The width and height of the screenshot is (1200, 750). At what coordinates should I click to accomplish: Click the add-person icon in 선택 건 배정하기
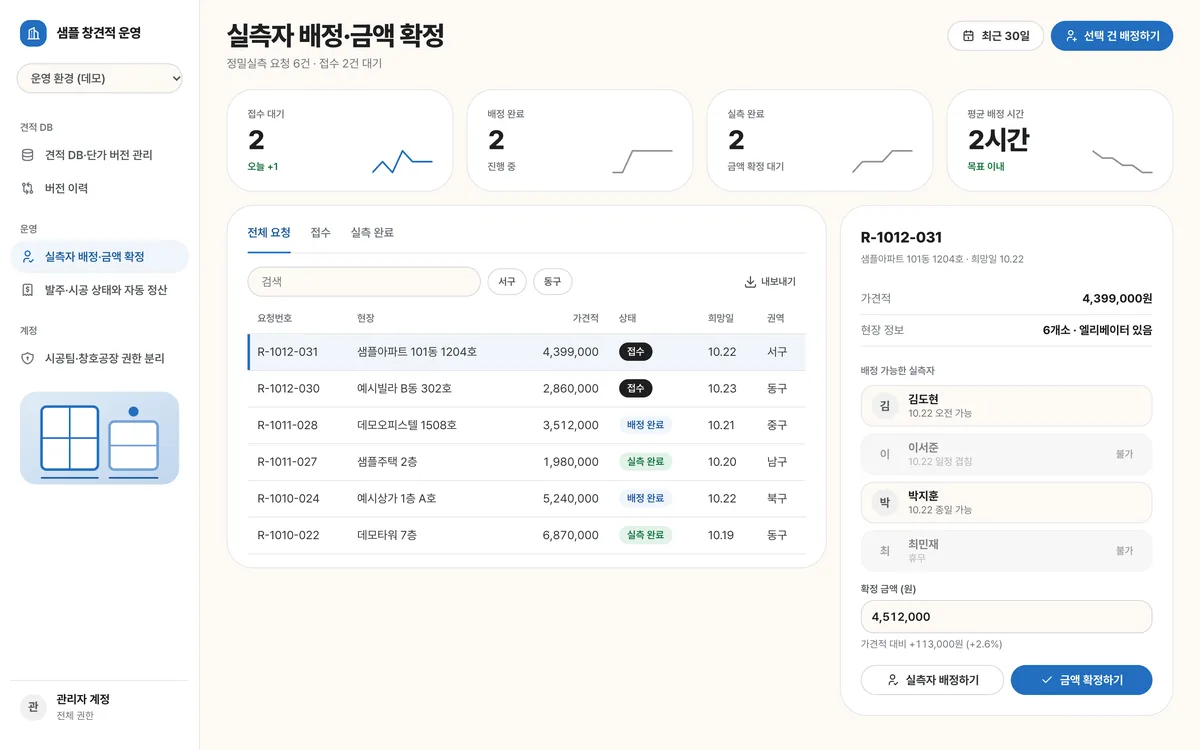pyautogui.click(x=1071, y=36)
